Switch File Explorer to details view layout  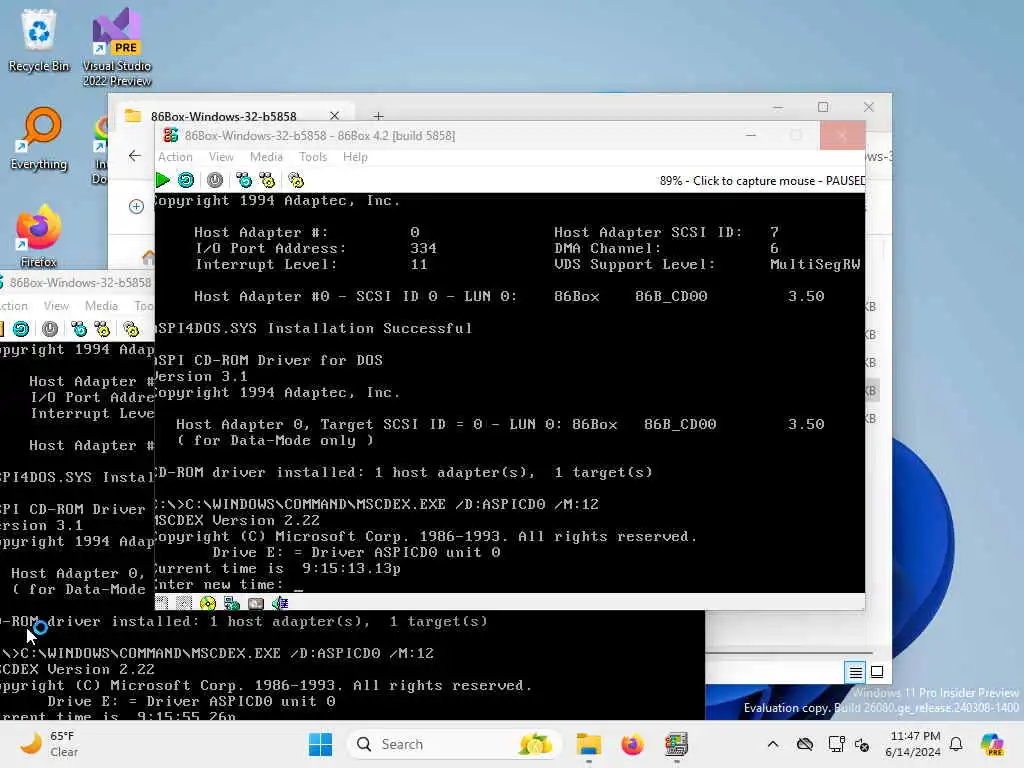[x=856, y=671]
